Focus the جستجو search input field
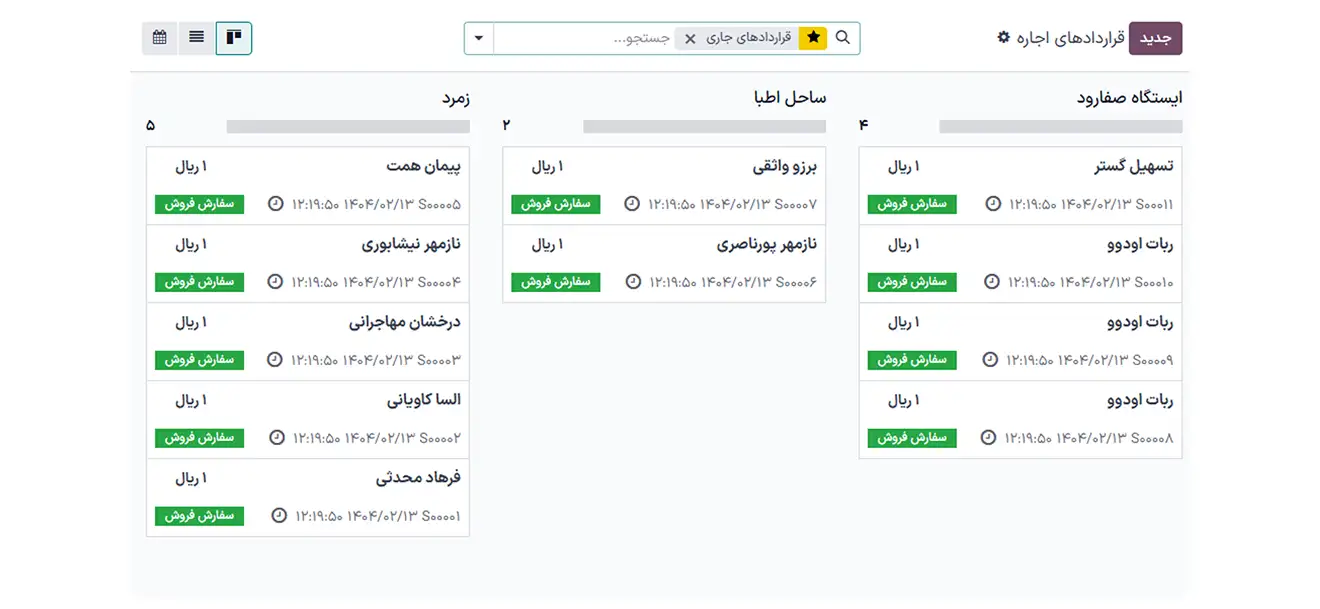Image resolution: width=1320 pixels, height=609 pixels. point(585,38)
